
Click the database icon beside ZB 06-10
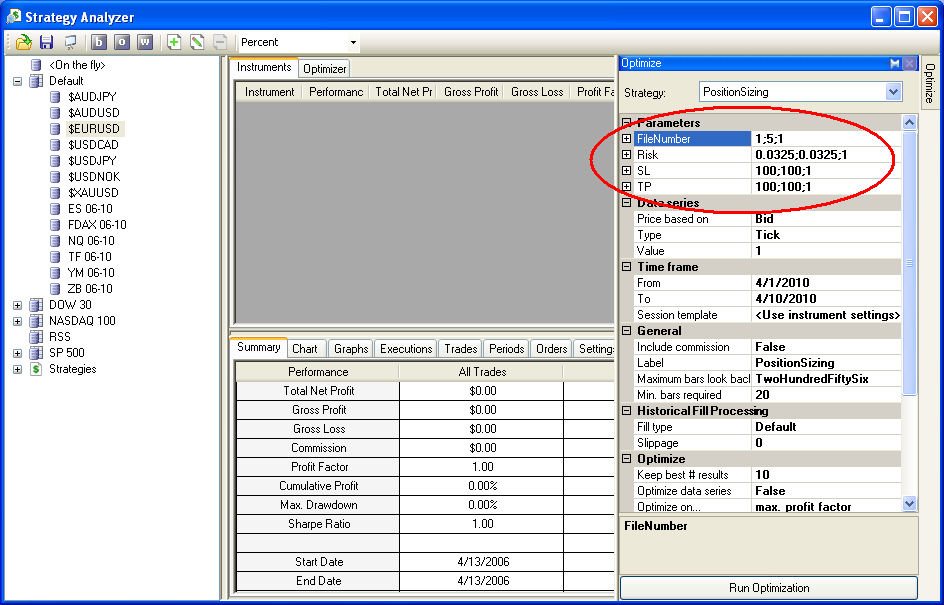(55, 289)
